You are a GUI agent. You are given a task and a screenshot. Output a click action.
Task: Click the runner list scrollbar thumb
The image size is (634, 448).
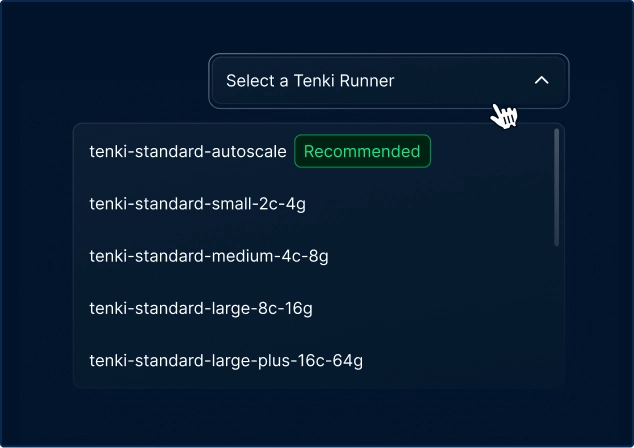coord(557,188)
